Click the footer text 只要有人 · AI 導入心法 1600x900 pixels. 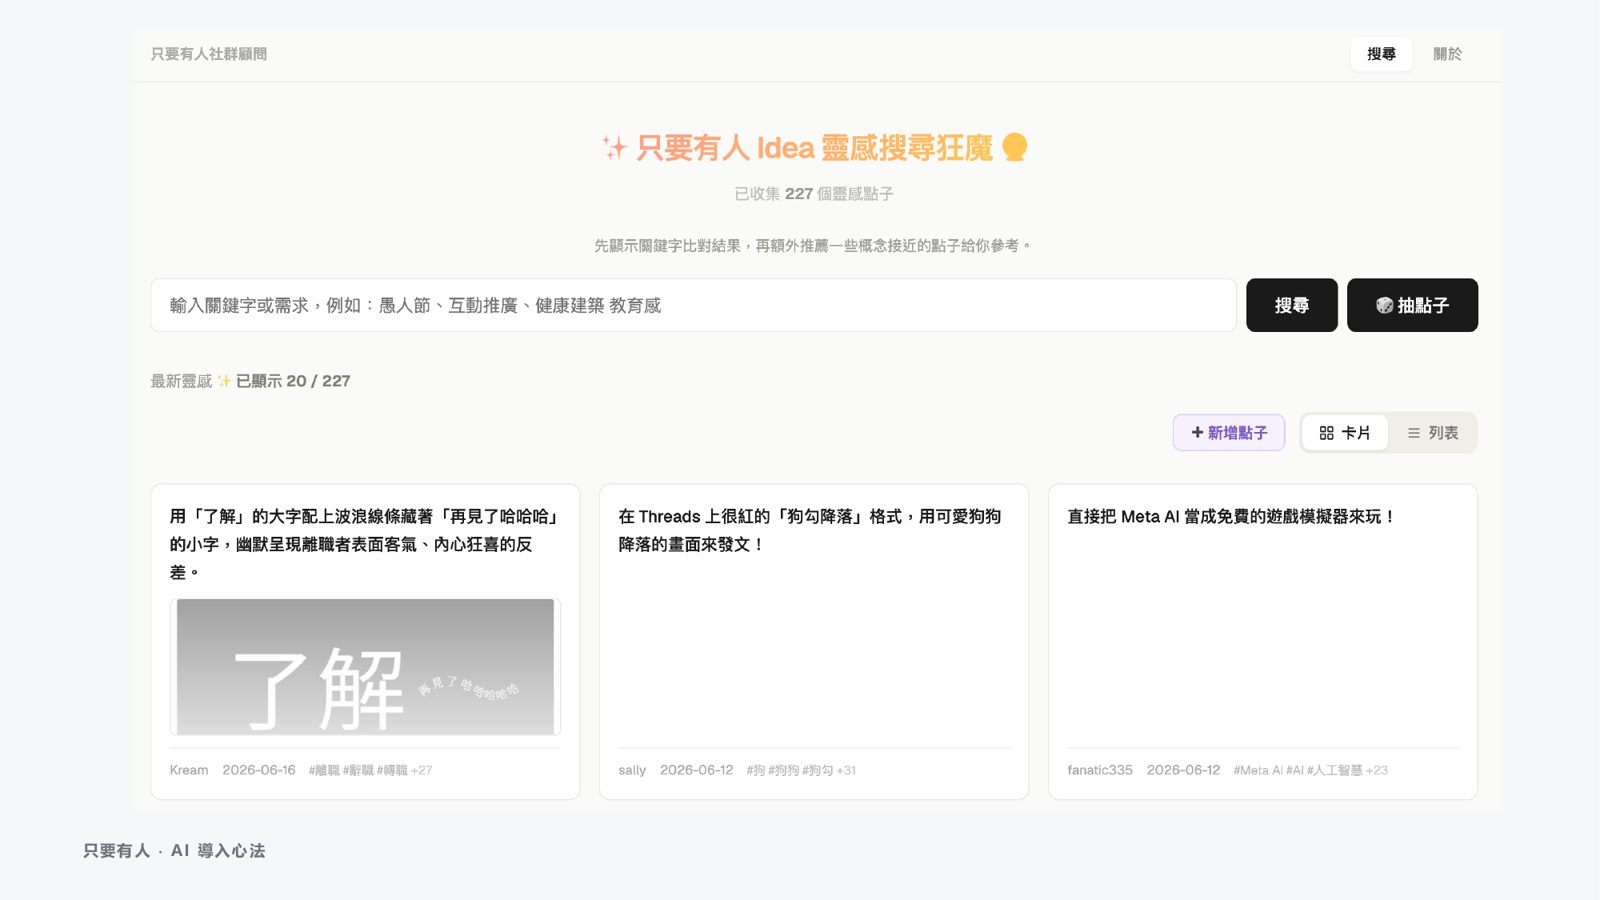[174, 851]
